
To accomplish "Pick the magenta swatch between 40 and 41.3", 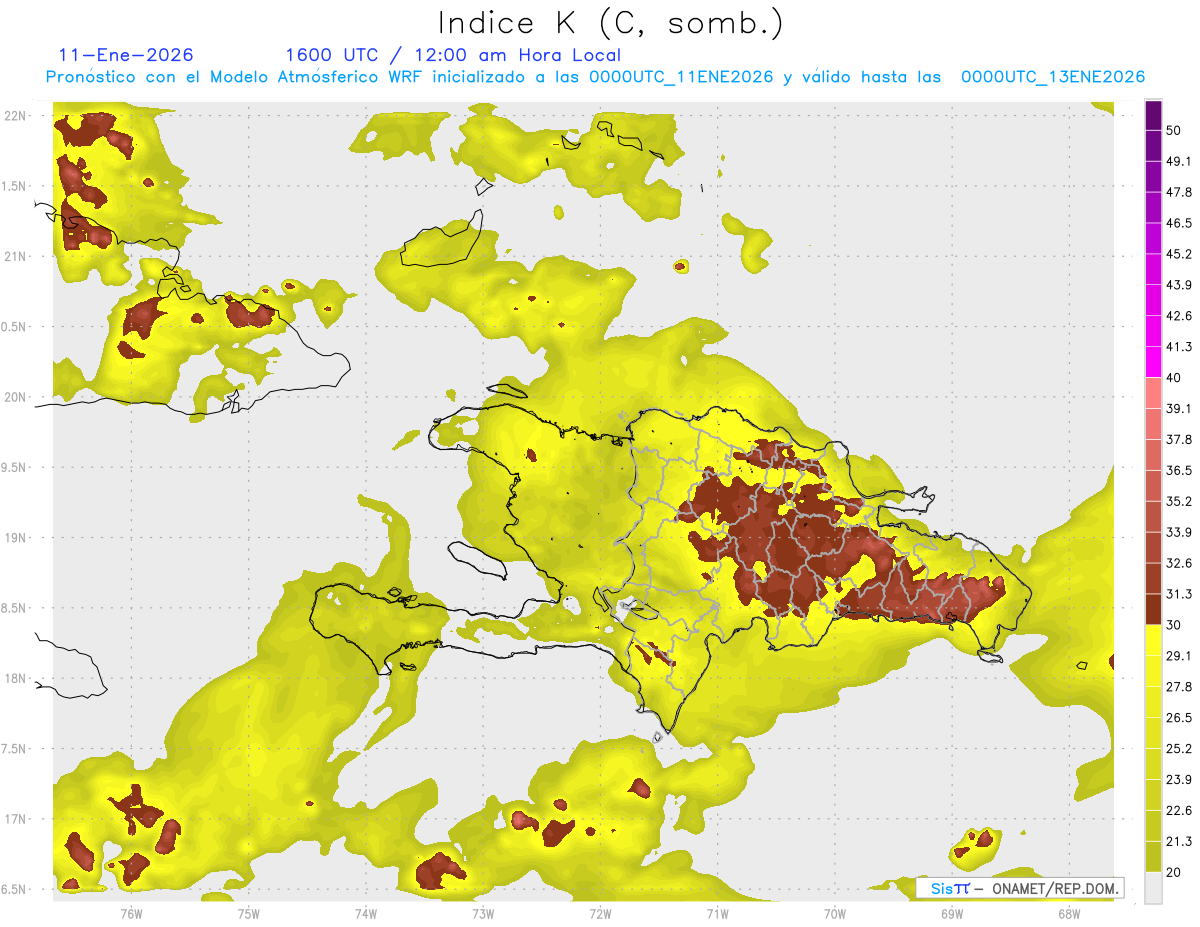I will tap(1153, 362).
